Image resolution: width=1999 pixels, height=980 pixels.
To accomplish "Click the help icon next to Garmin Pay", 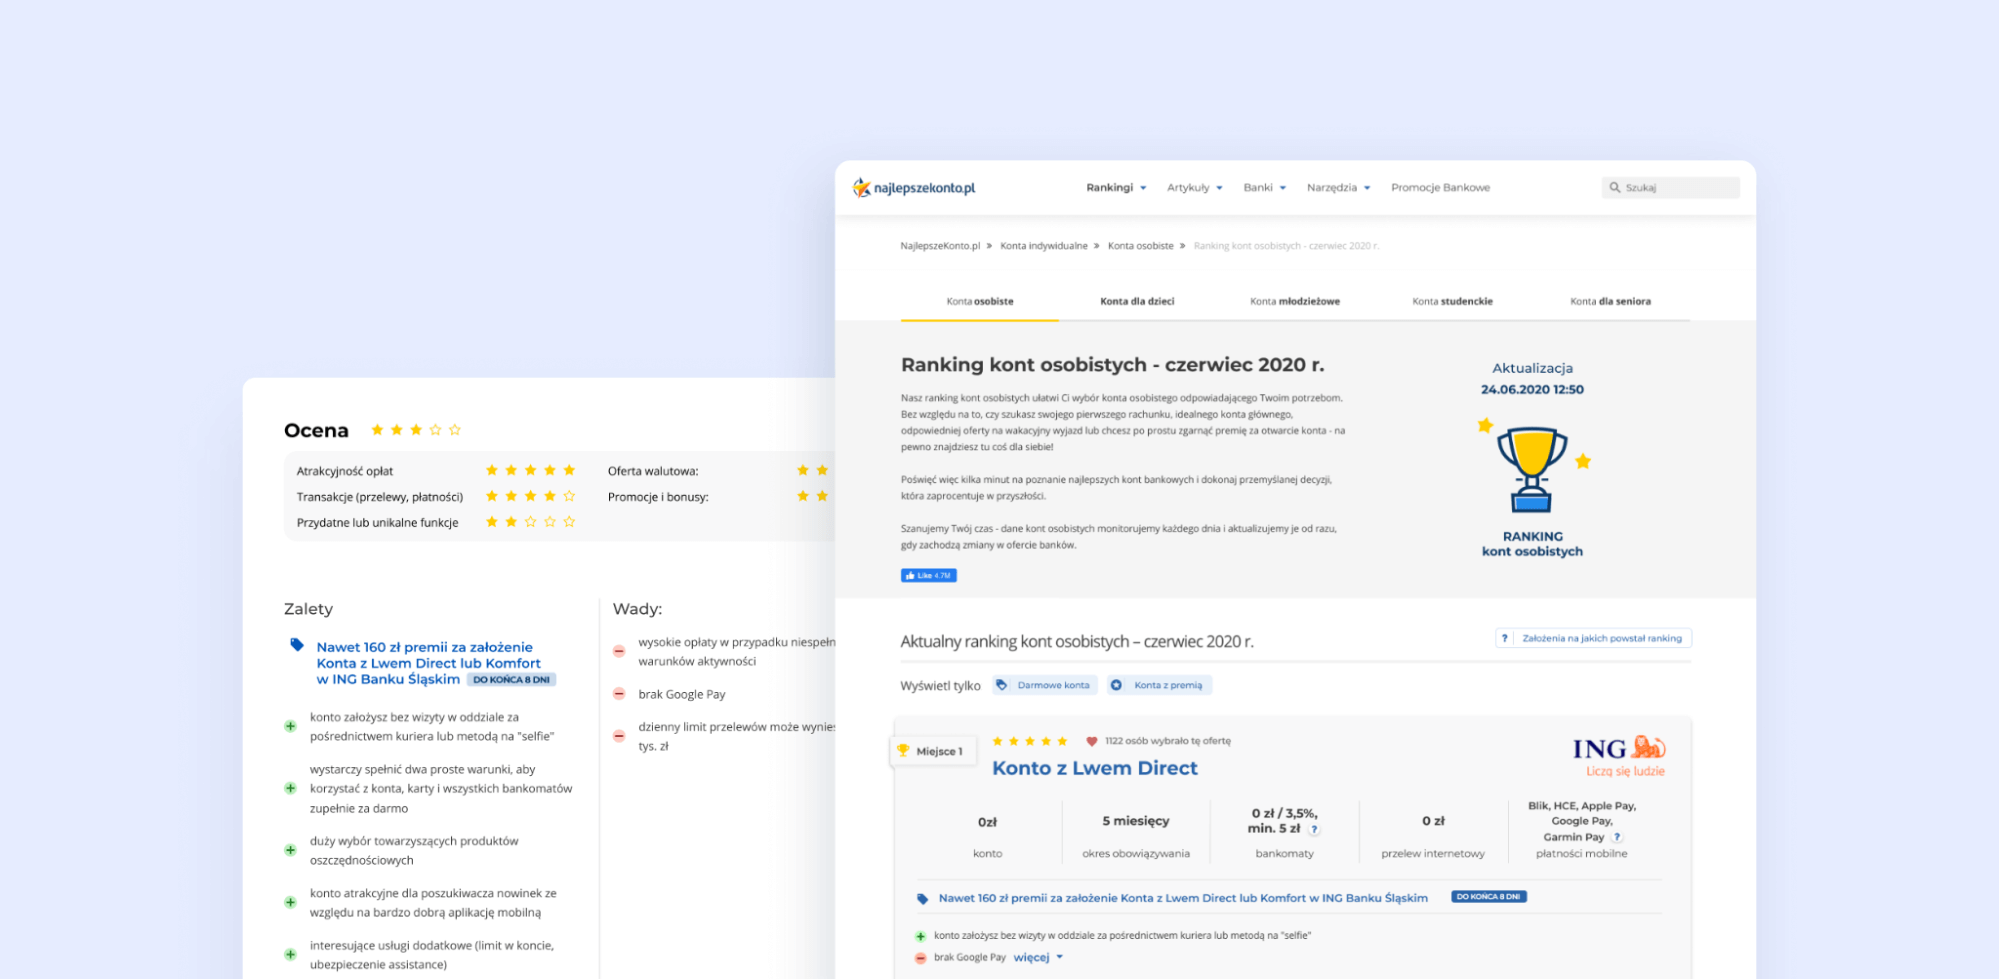I will [1617, 837].
